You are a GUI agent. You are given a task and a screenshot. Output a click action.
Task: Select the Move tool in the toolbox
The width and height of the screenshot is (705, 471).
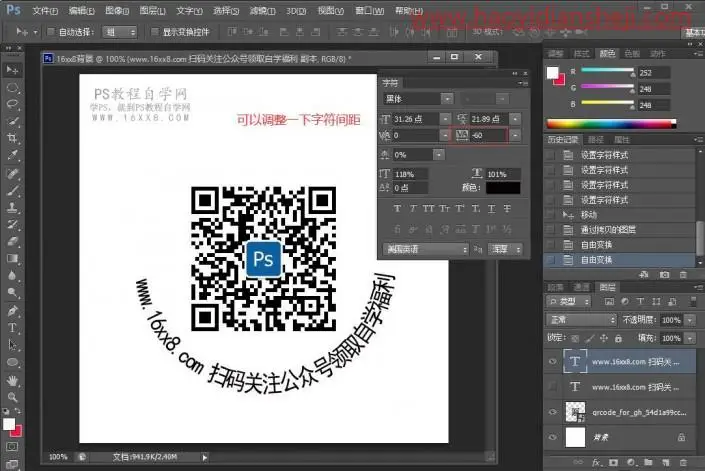(x=12, y=70)
